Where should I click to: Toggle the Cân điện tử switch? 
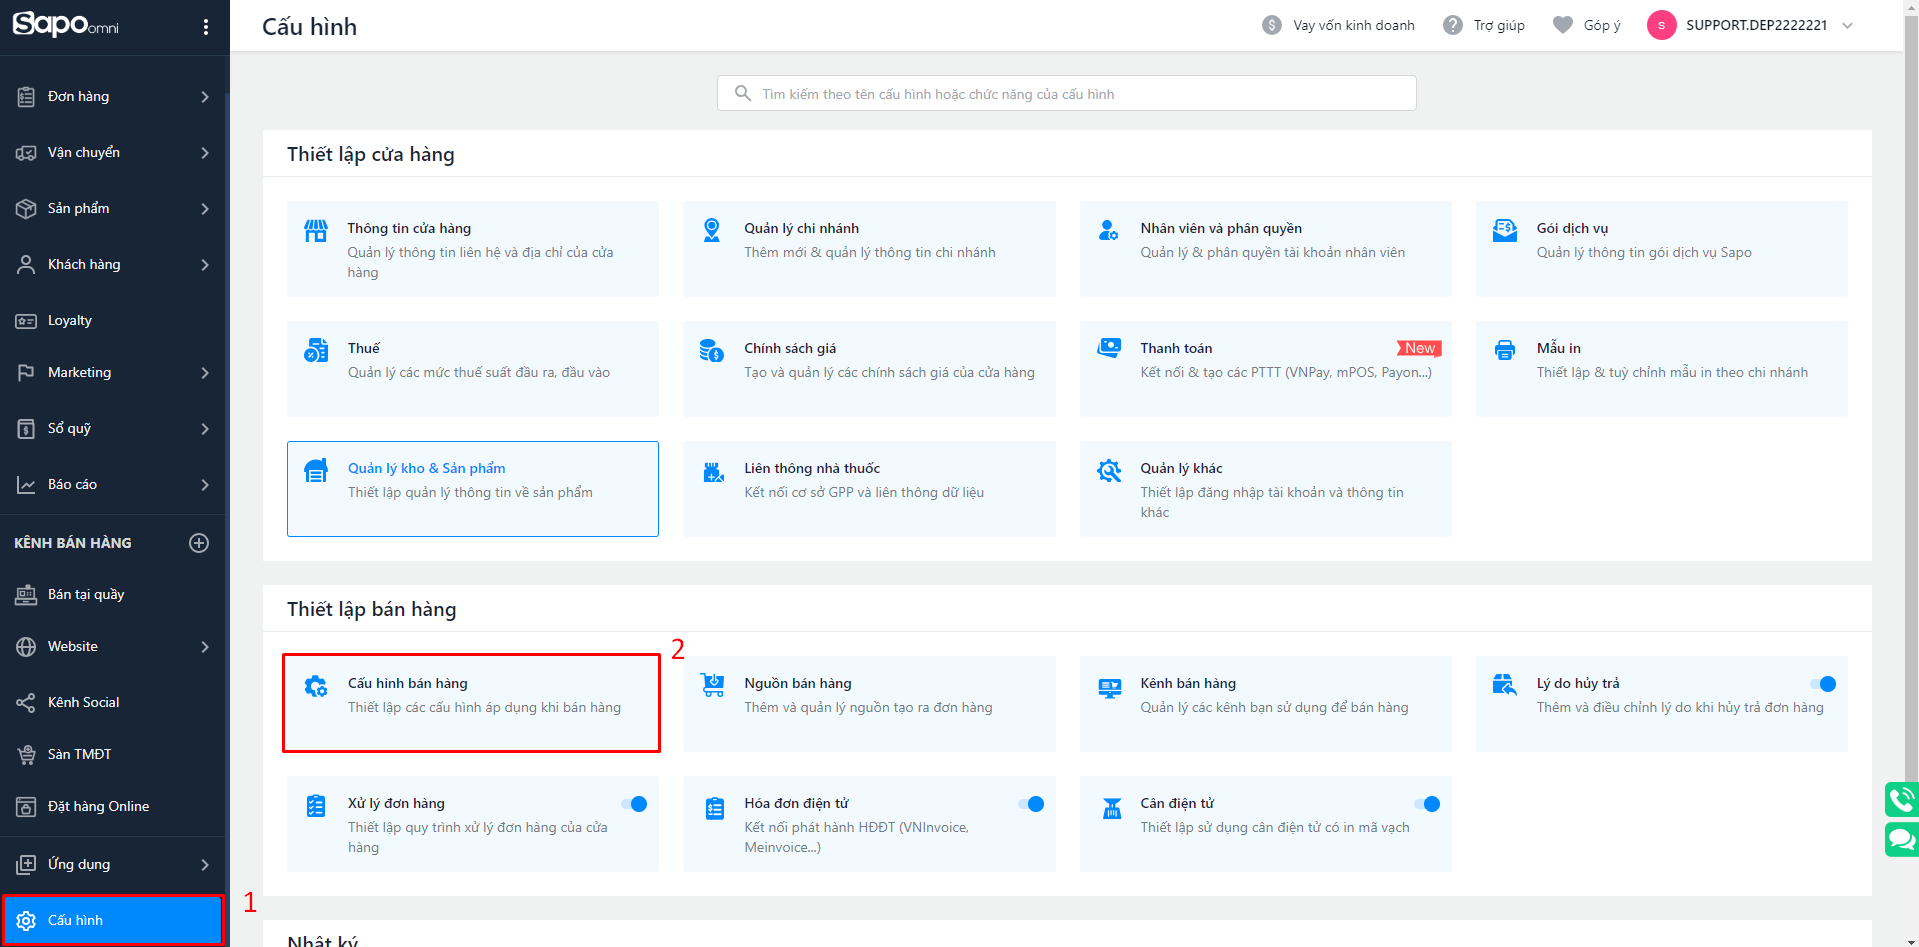point(1427,804)
